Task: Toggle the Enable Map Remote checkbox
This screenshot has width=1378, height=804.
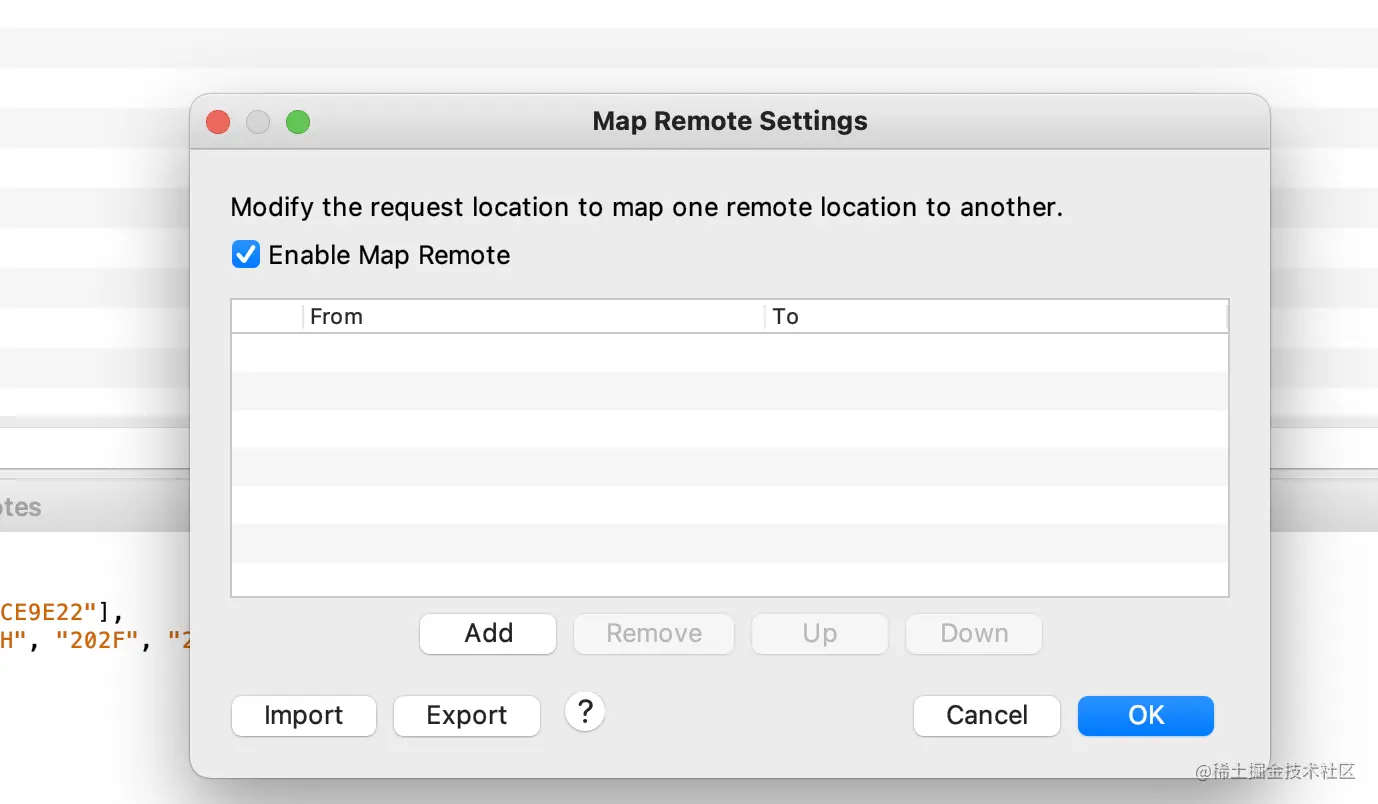Action: point(246,255)
